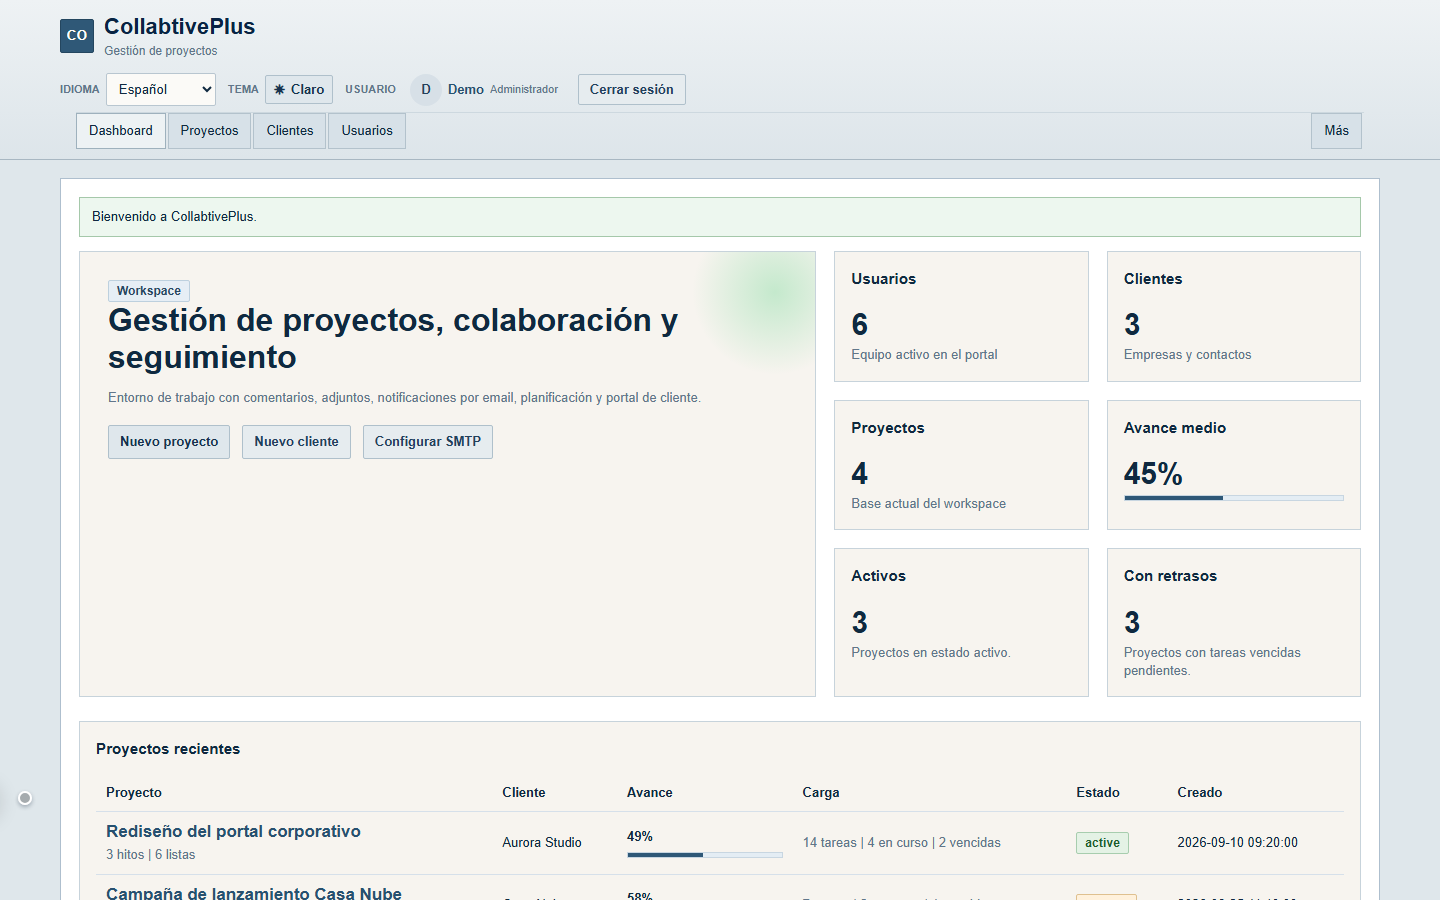
Task: Click the 49% progress bar for Rediseño project
Action: click(705, 855)
